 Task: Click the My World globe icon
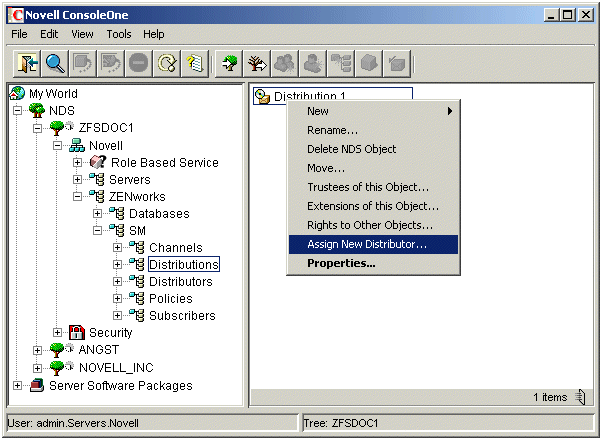tap(17, 93)
